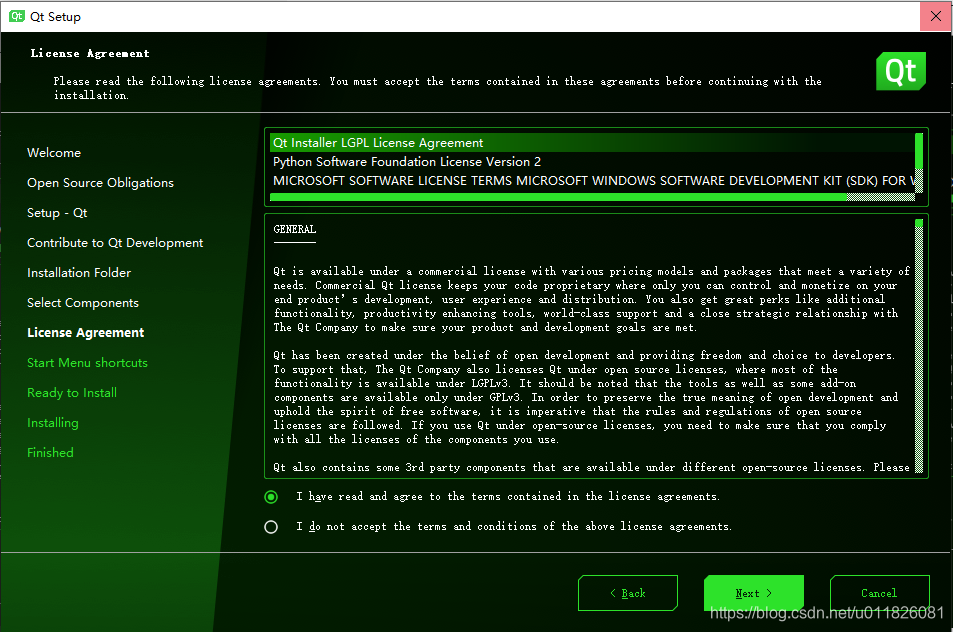Open Select Components step
The image size is (953, 632).
click(83, 303)
